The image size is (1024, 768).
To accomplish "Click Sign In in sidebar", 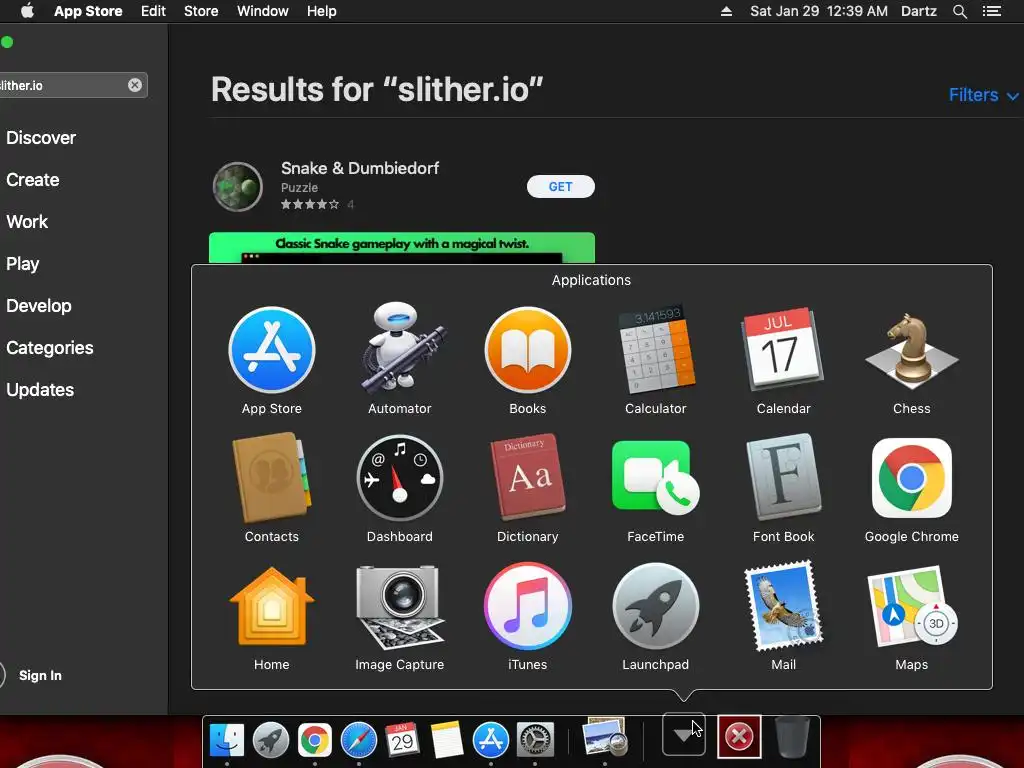I will pos(40,675).
